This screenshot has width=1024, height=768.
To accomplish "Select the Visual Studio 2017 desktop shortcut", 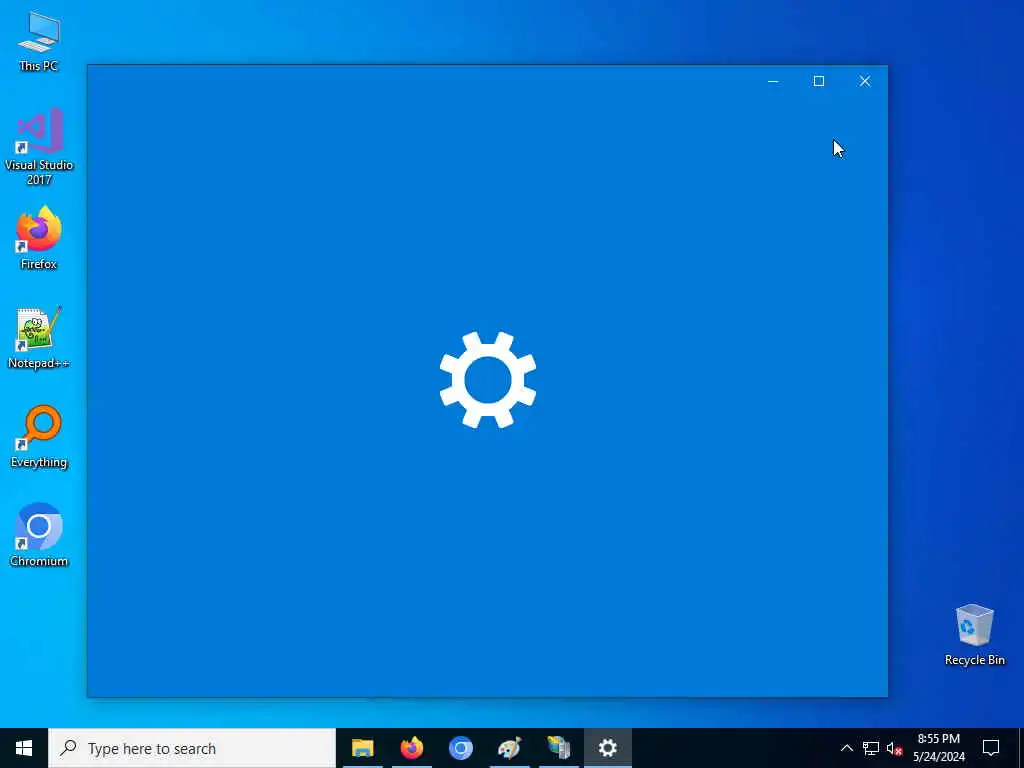I will click(x=39, y=146).
